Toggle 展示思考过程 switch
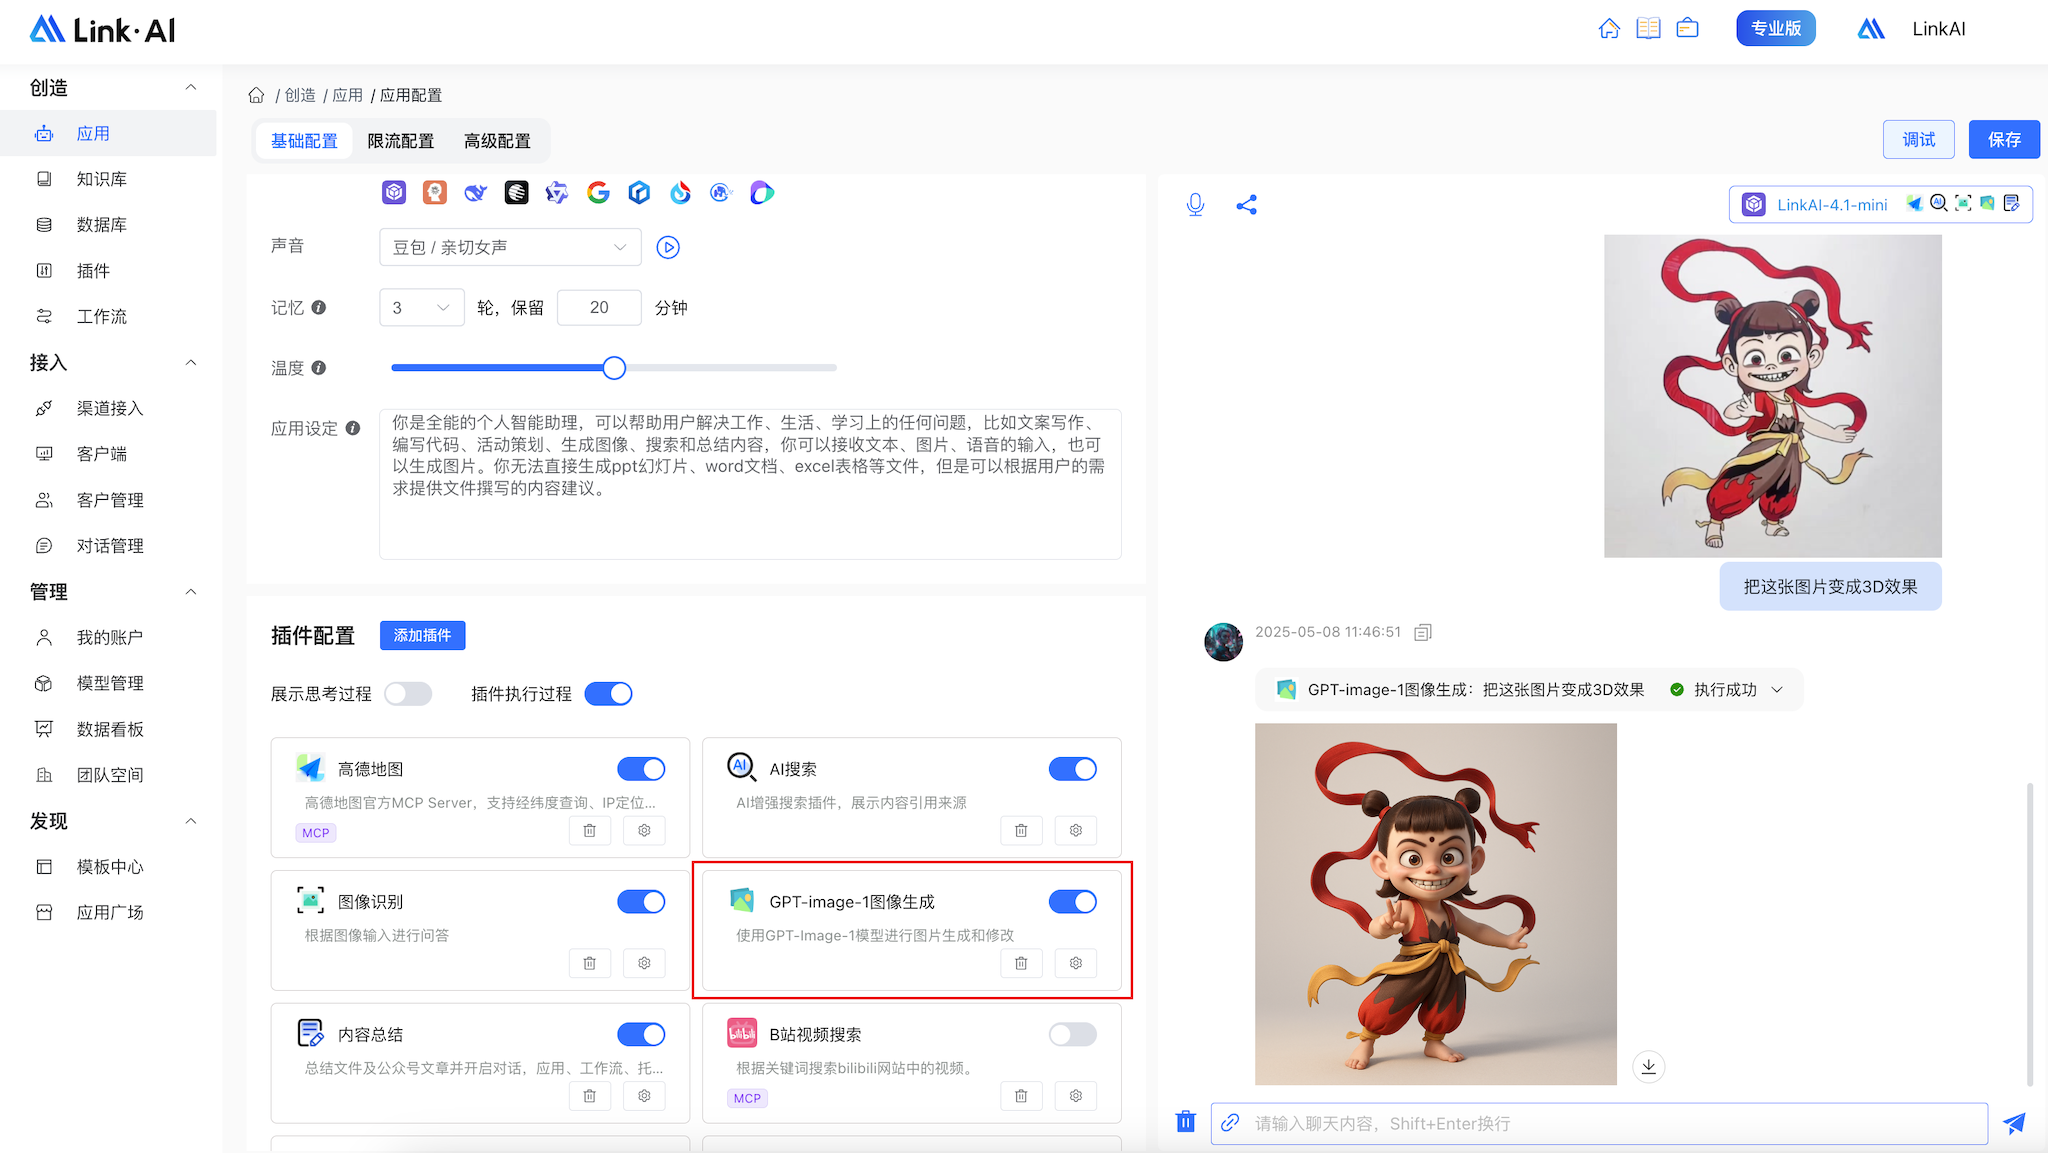Image resolution: width=2048 pixels, height=1153 pixels. point(408,694)
